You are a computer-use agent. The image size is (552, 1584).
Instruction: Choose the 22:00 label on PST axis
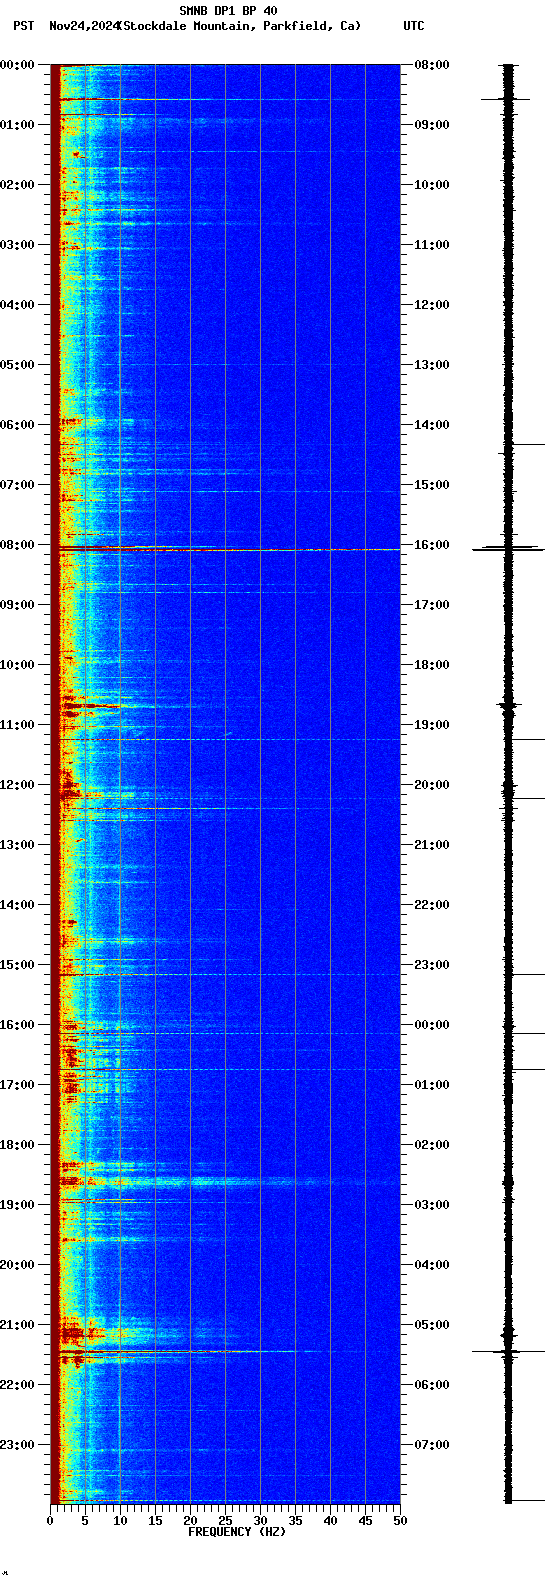pos(17,1385)
